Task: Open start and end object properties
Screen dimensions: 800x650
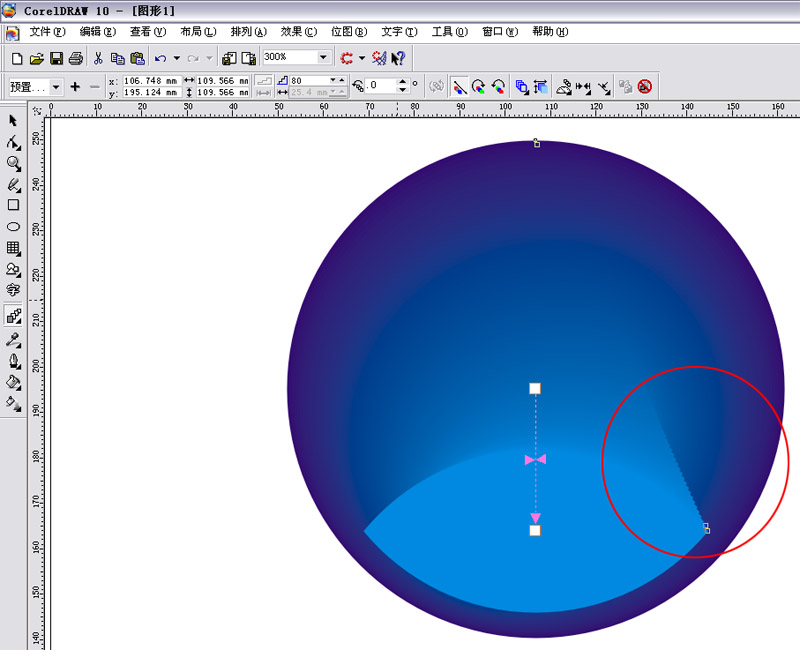Action: [583, 87]
